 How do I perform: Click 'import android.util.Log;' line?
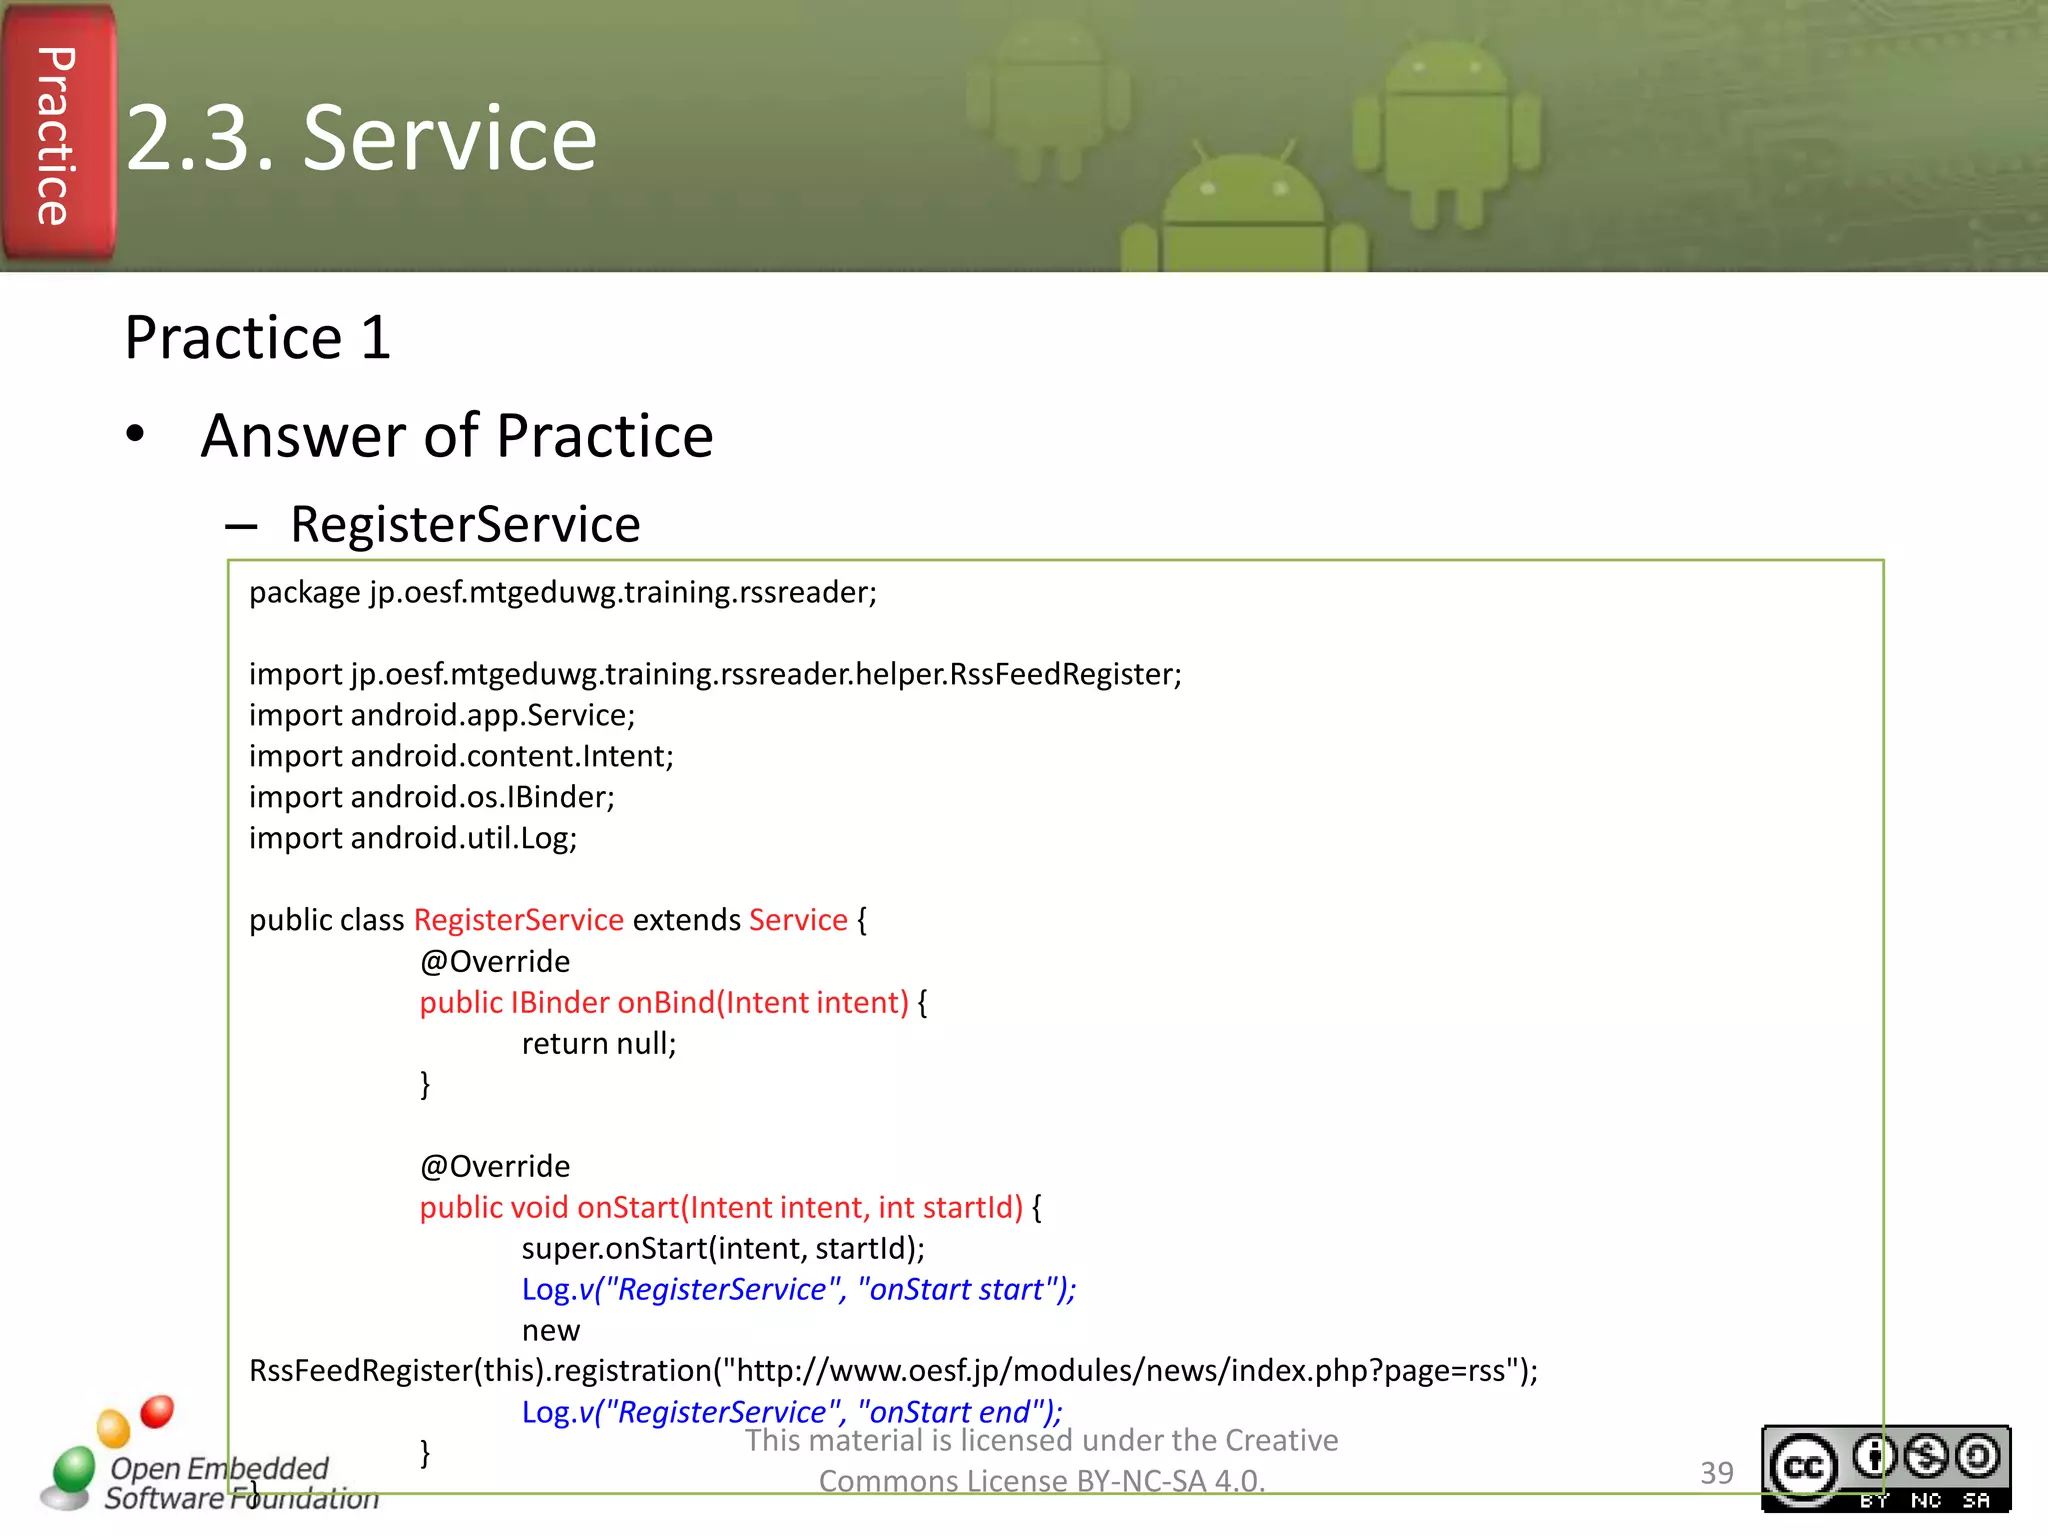[x=413, y=838]
